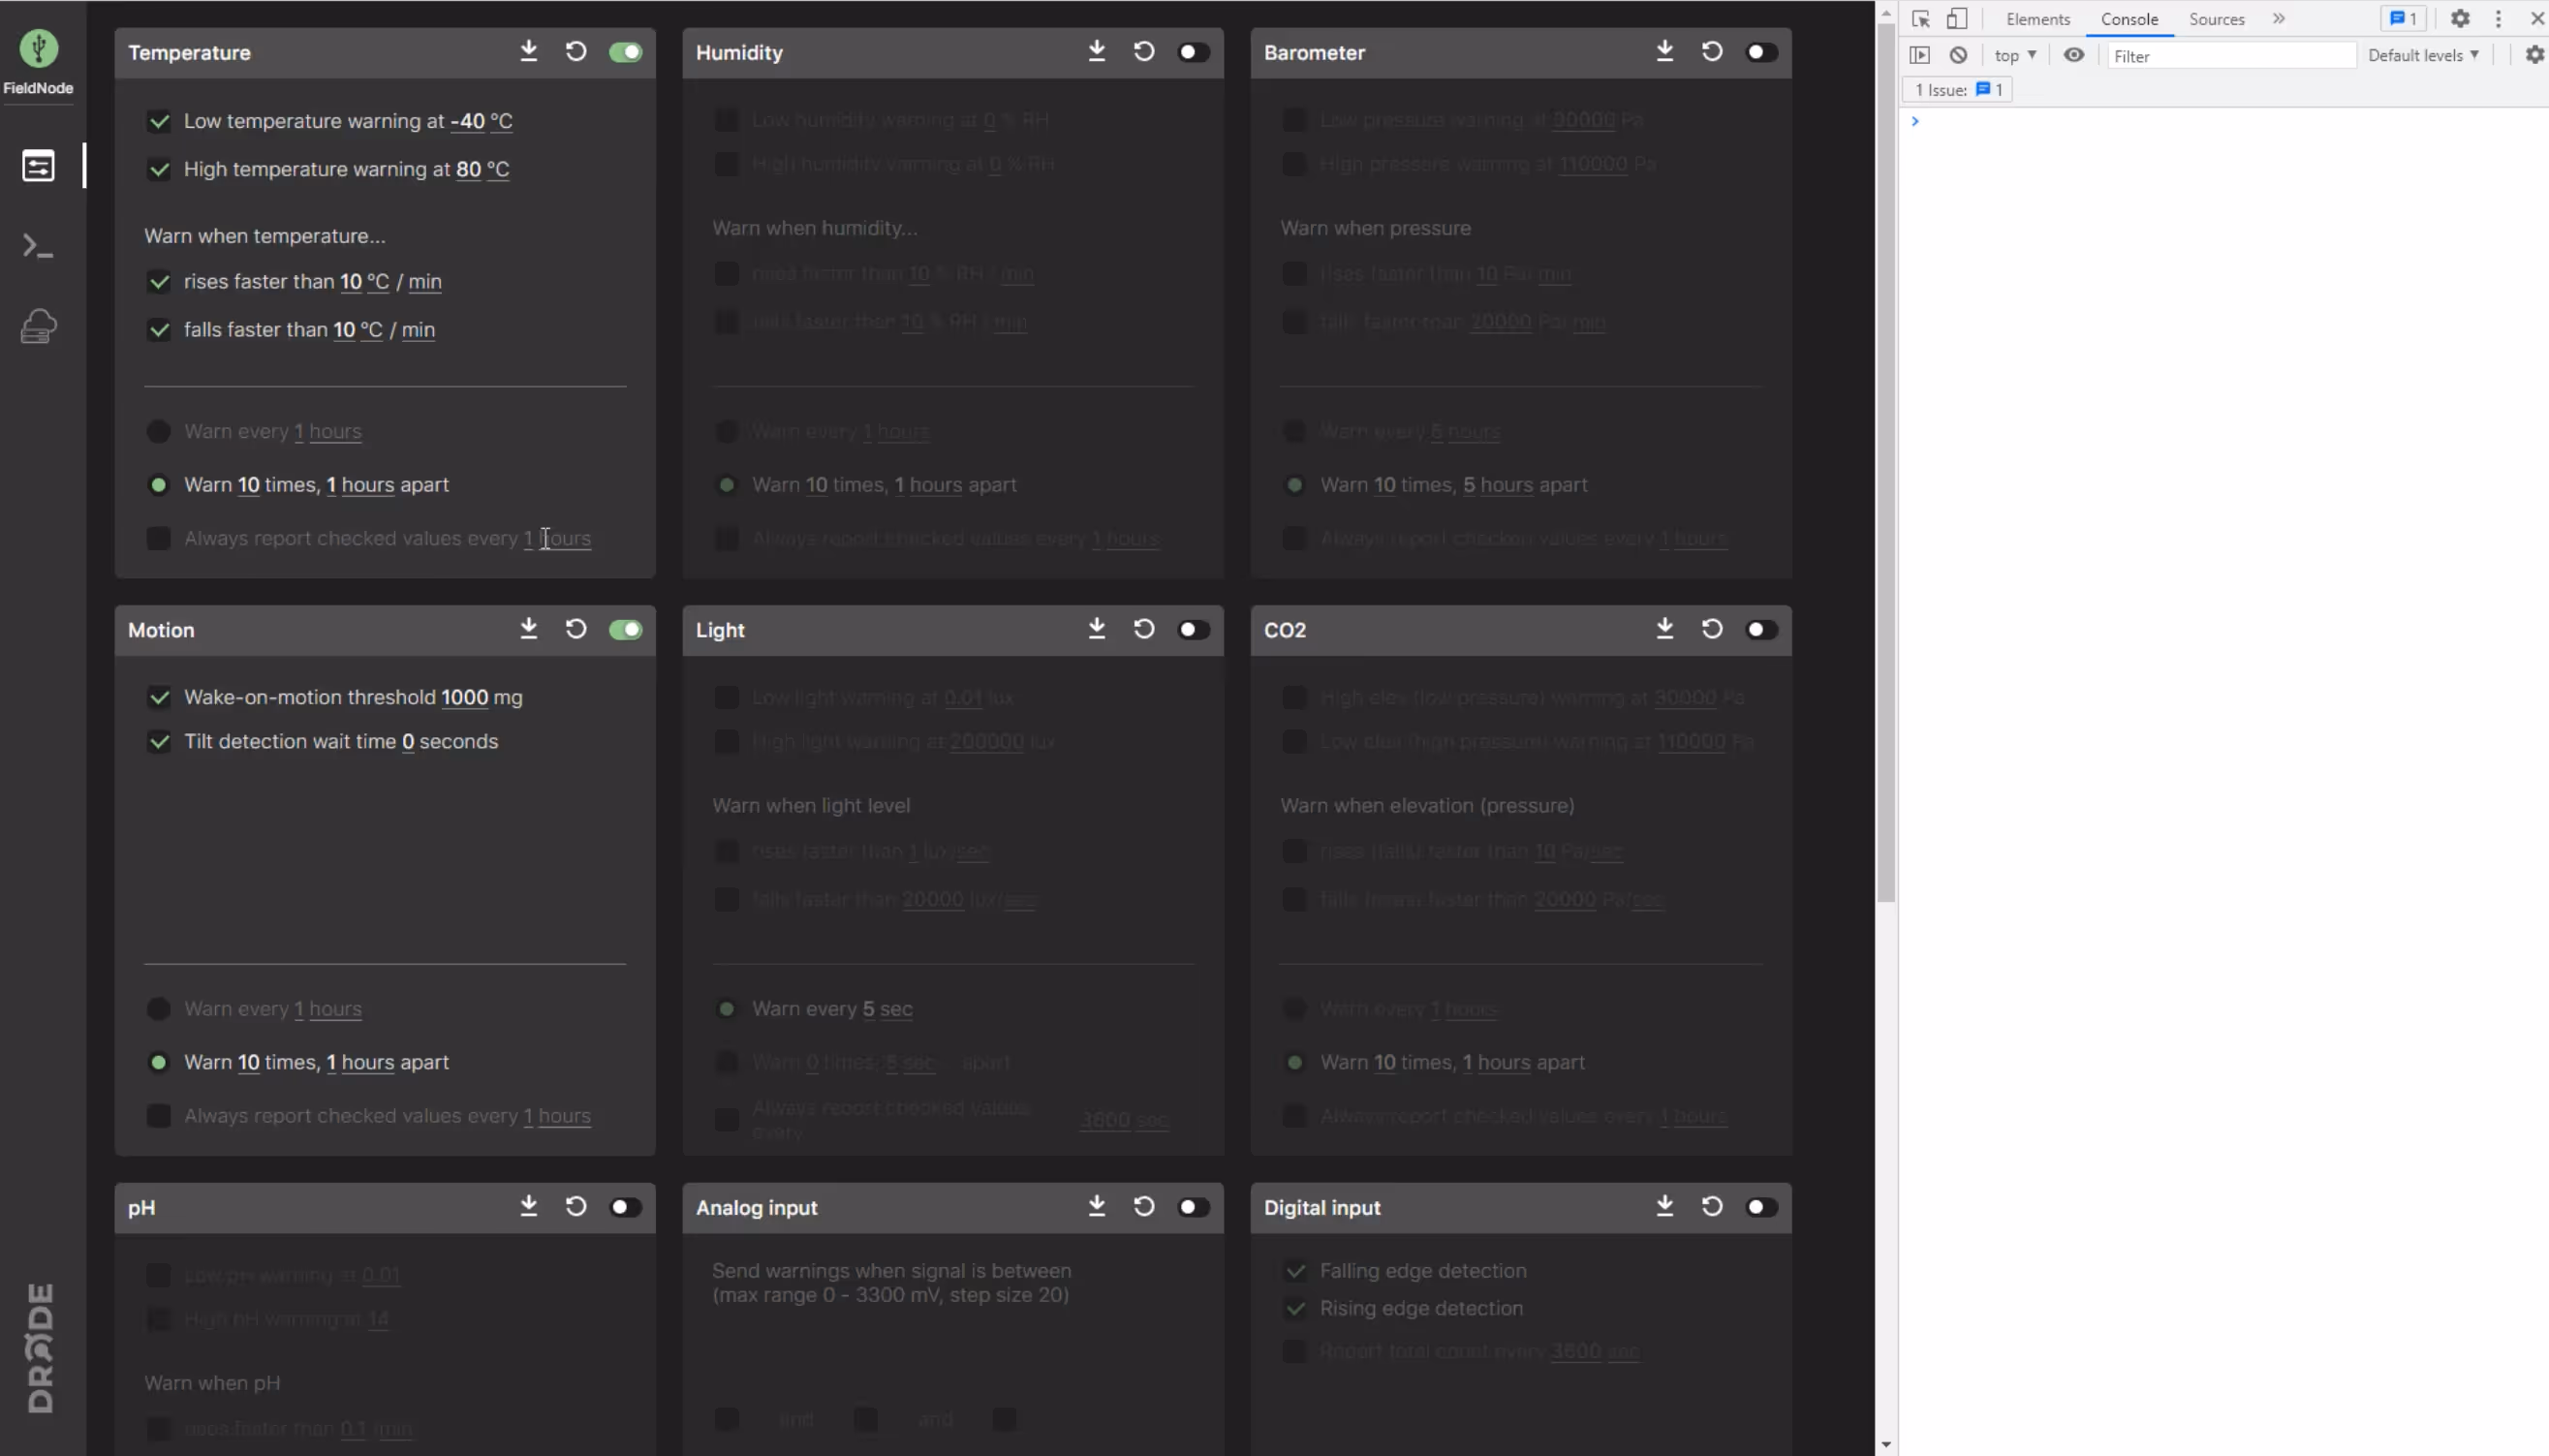Download Light card settings
The image size is (2549, 1456).
pyautogui.click(x=1097, y=629)
